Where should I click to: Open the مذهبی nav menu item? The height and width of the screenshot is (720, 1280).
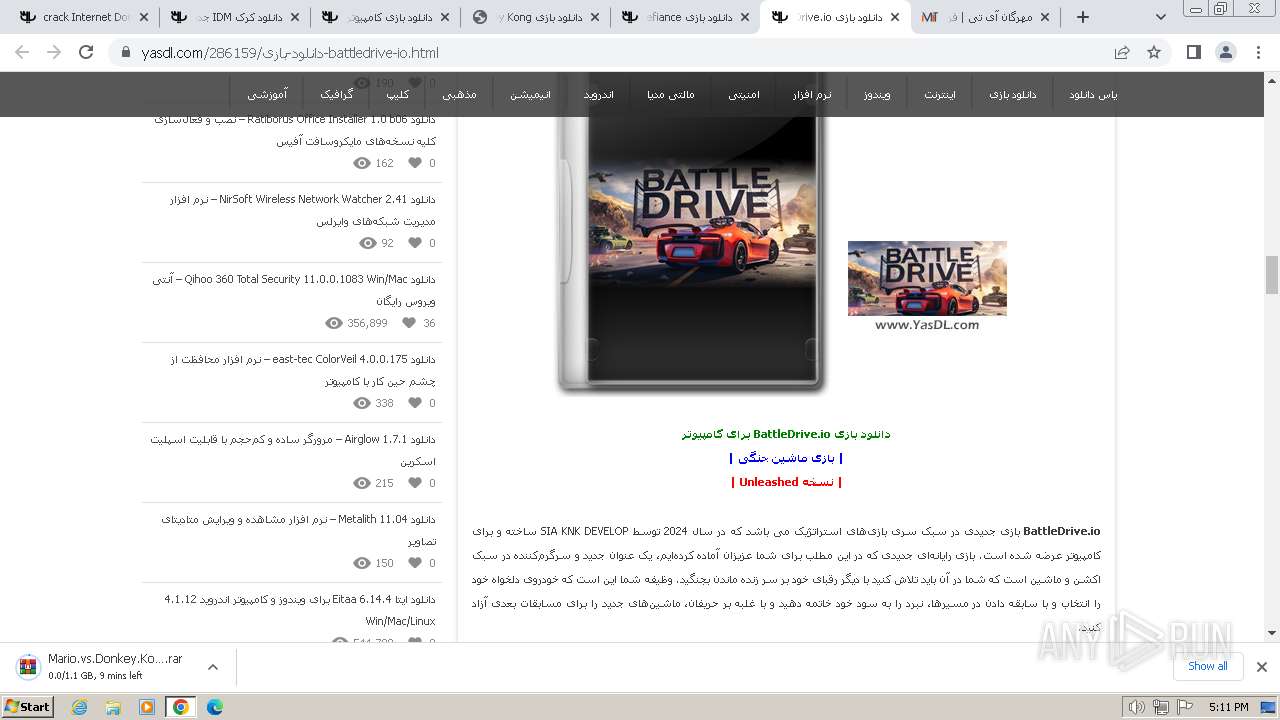tap(460, 94)
